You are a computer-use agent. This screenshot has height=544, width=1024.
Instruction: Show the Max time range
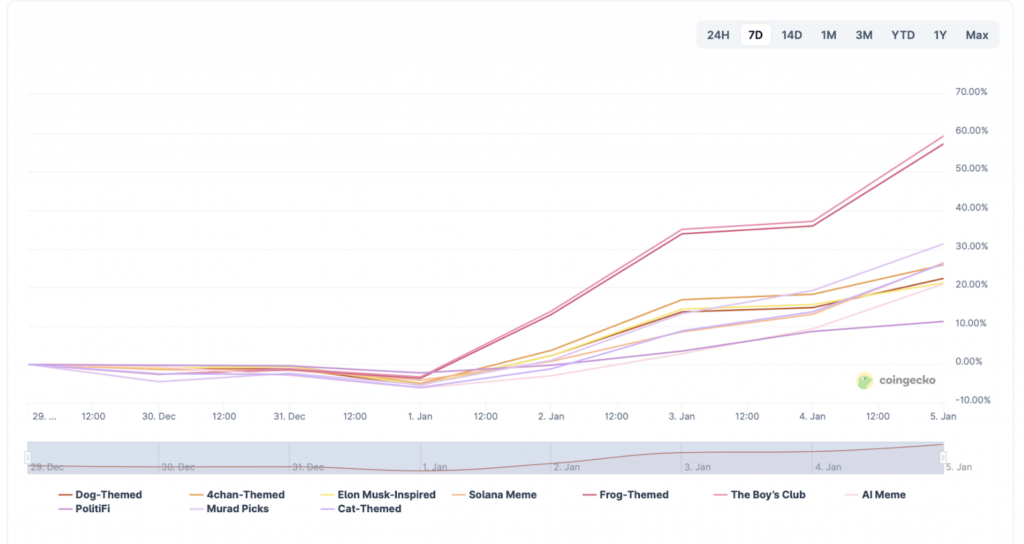pyautogui.click(x=977, y=35)
